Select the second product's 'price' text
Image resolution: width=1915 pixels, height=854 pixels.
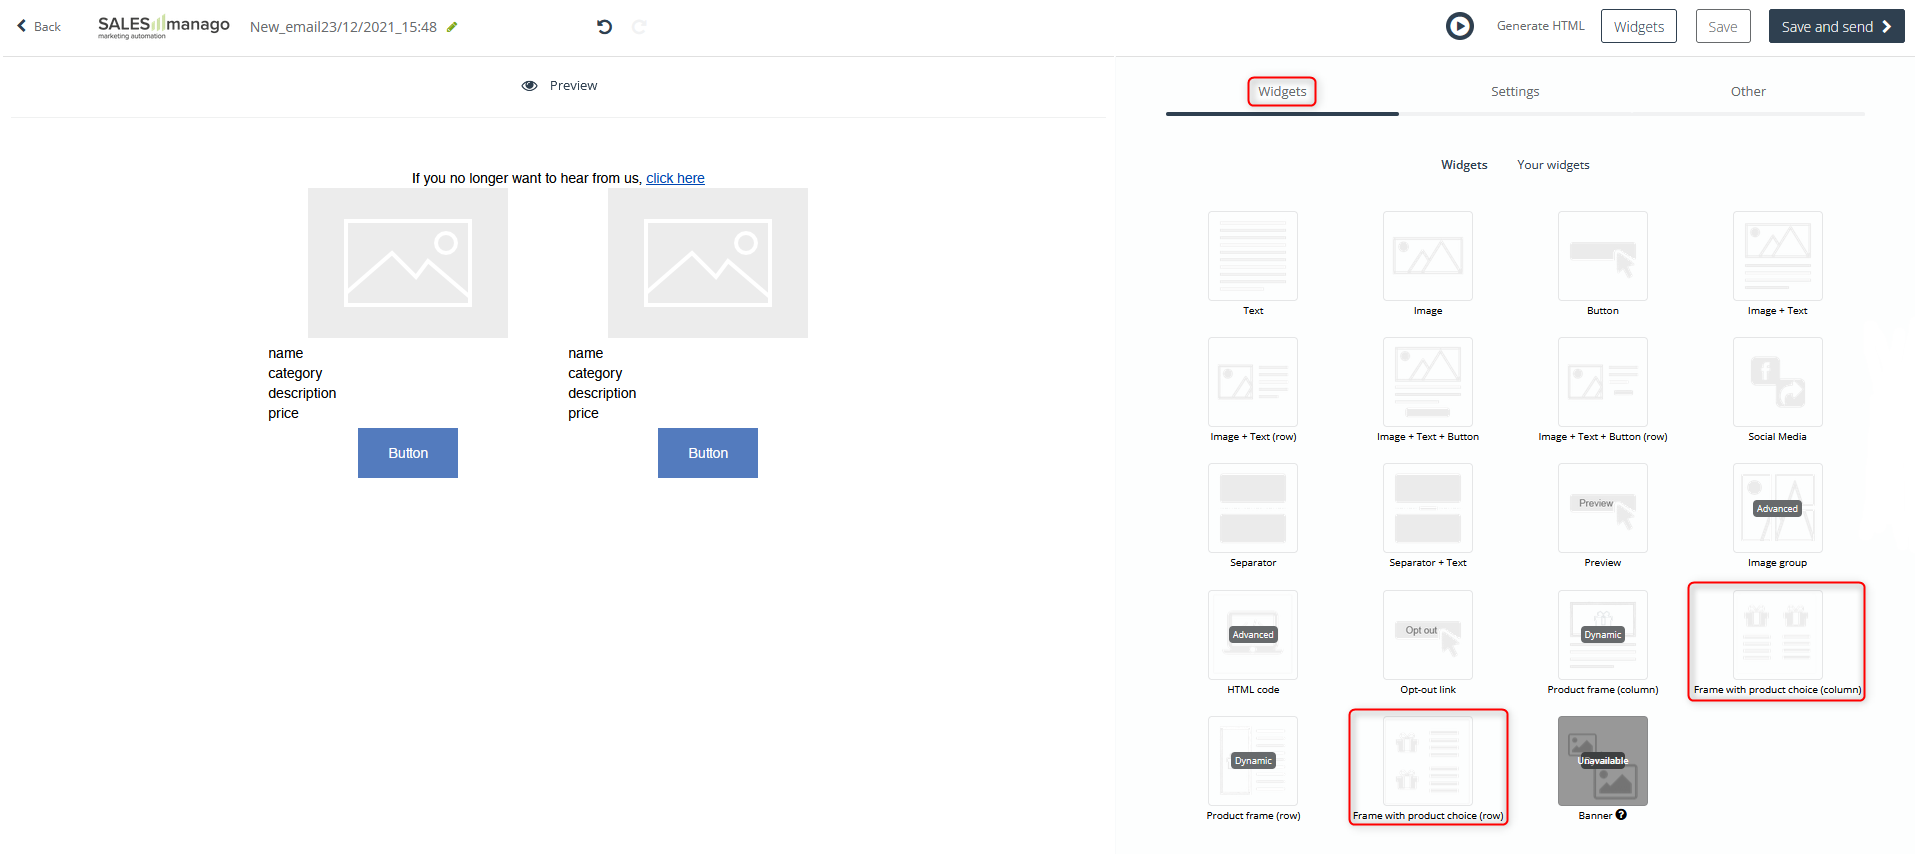click(x=583, y=413)
